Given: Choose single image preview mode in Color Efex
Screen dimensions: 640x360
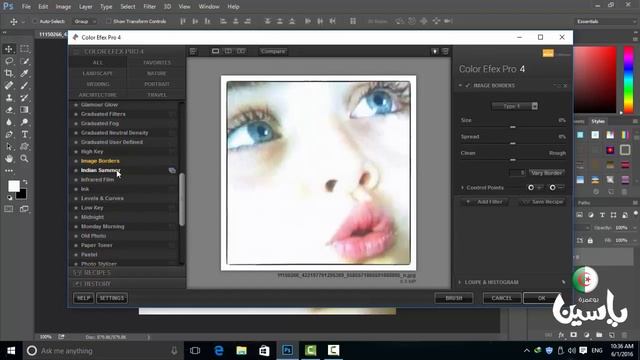Looking at the screenshot, I should [x=215, y=51].
